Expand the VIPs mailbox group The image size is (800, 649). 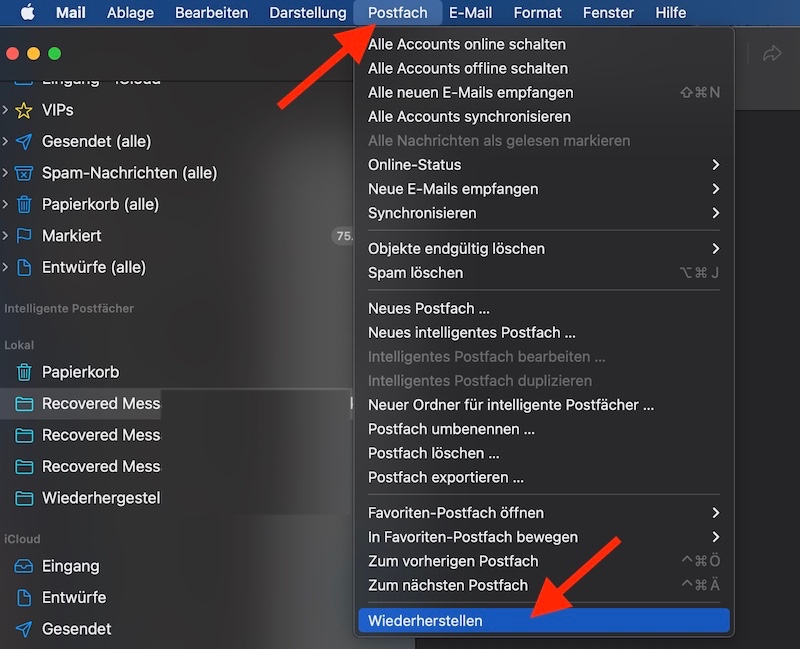tap(6, 110)
